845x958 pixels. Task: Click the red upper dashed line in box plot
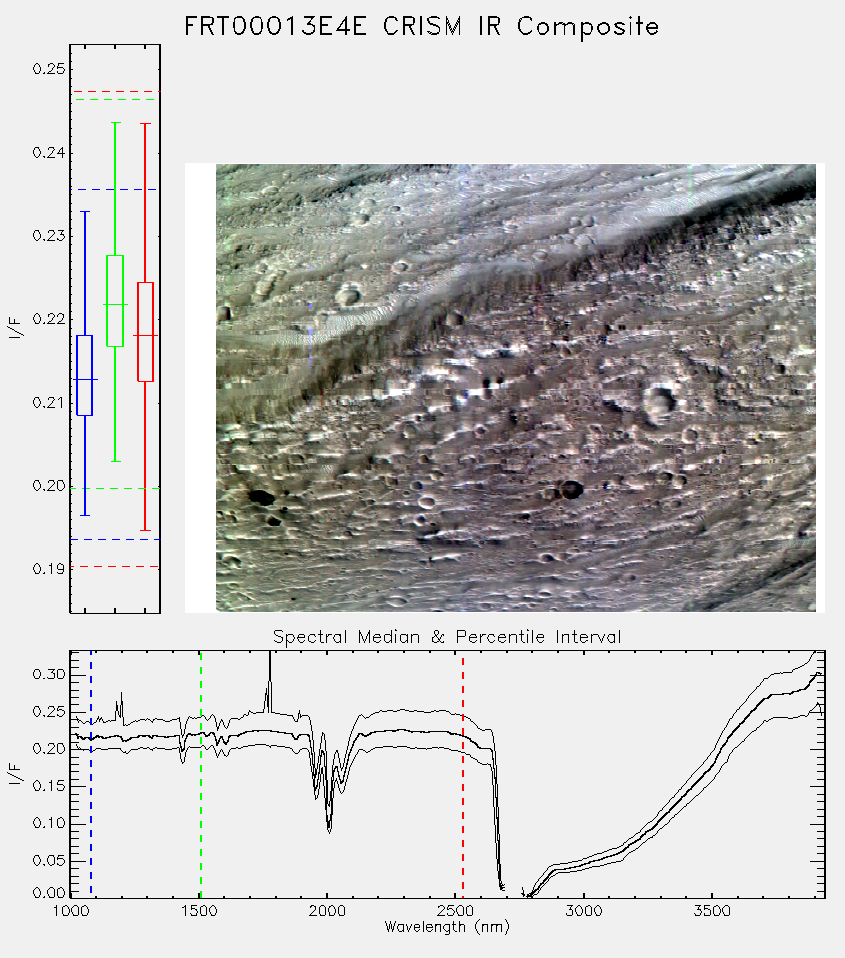click(x=115, y=92)
